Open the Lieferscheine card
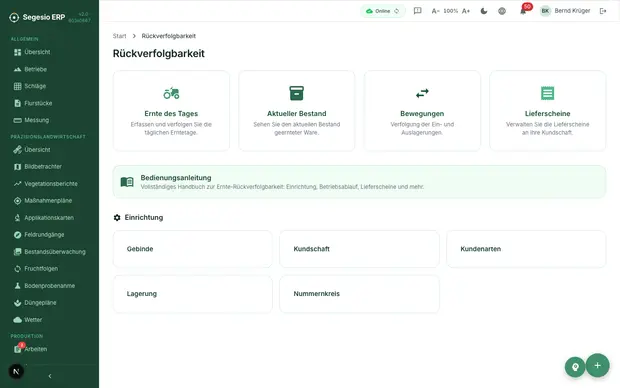This screenshot has width=620, height=388. click(548, 111)
